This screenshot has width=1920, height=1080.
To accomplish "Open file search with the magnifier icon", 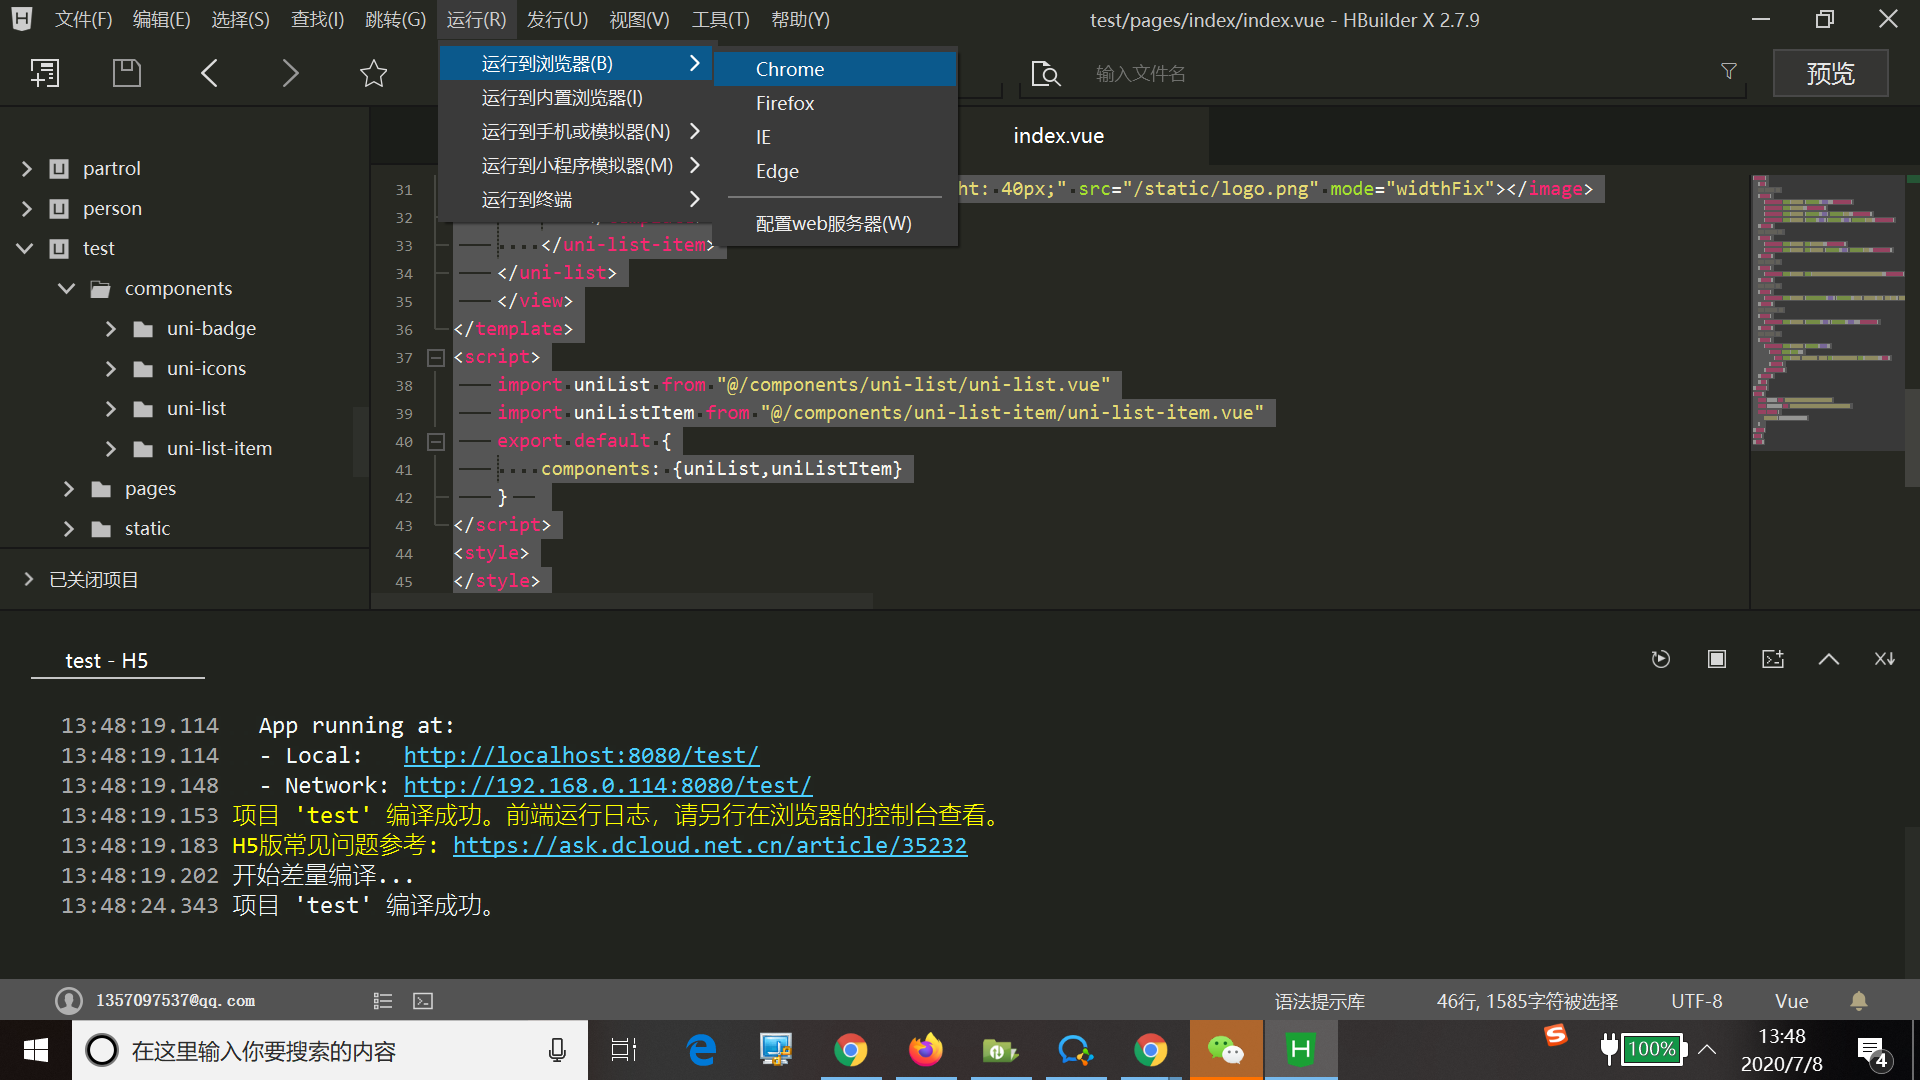I will pyautogui.click(x=1046, y=73).
